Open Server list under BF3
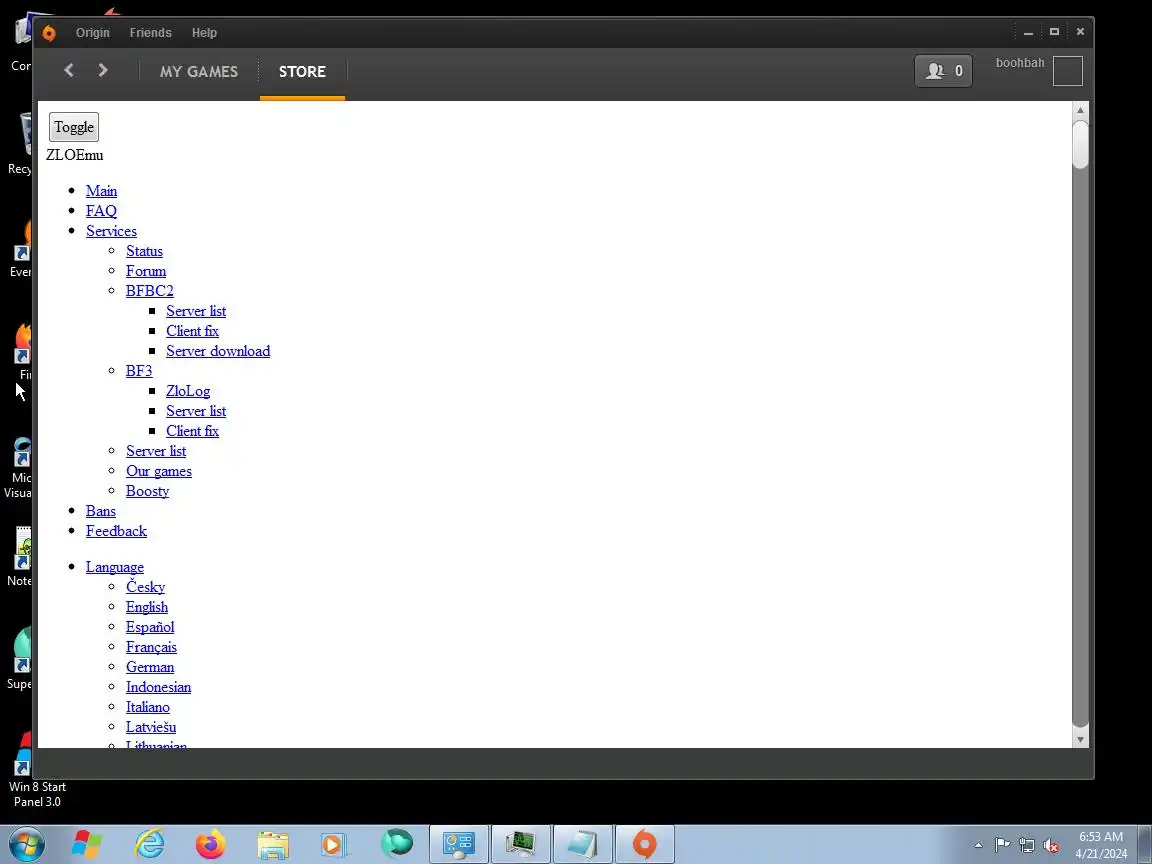1152x864 pixels. (x=195, y=411)
